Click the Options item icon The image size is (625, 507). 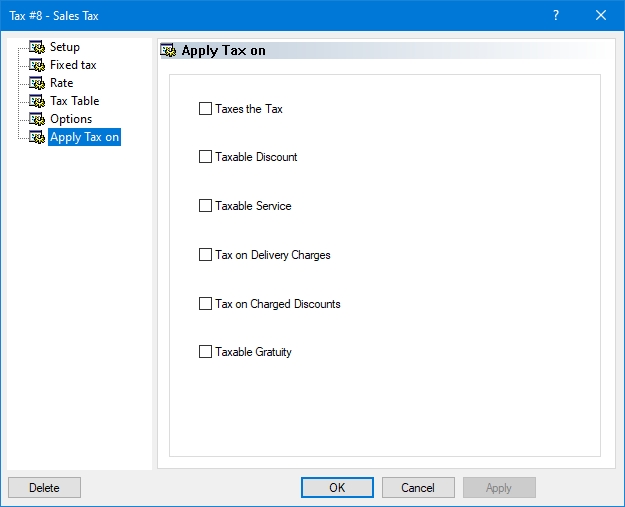coord(37,119)
